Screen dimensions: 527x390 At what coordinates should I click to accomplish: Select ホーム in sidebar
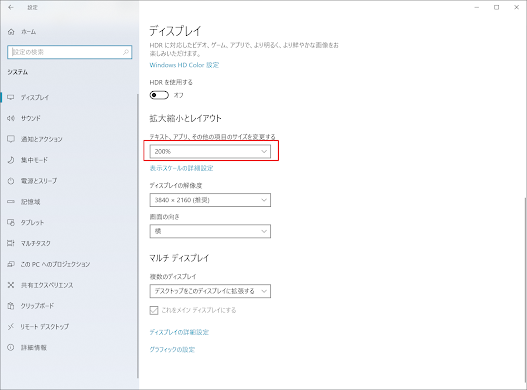pos(29,32)
